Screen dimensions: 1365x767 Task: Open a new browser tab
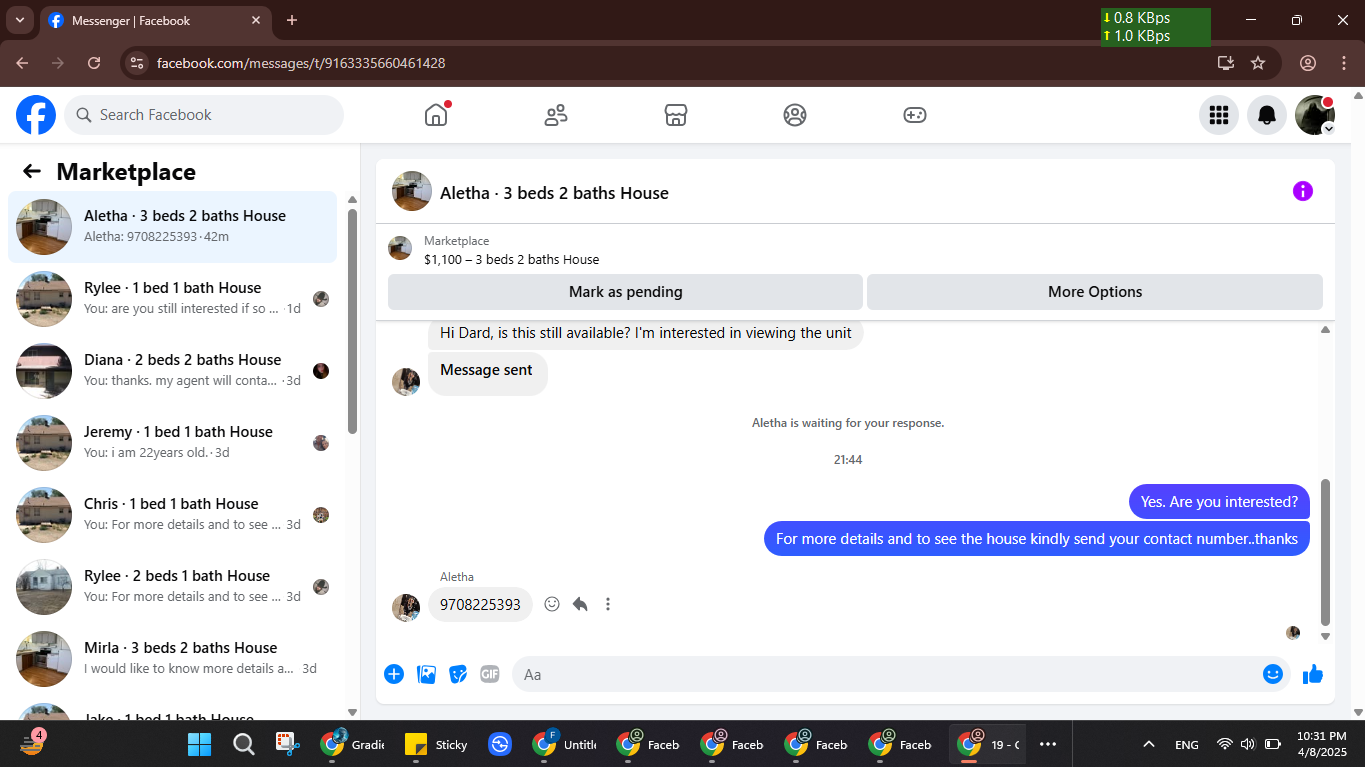click(292, 20)
